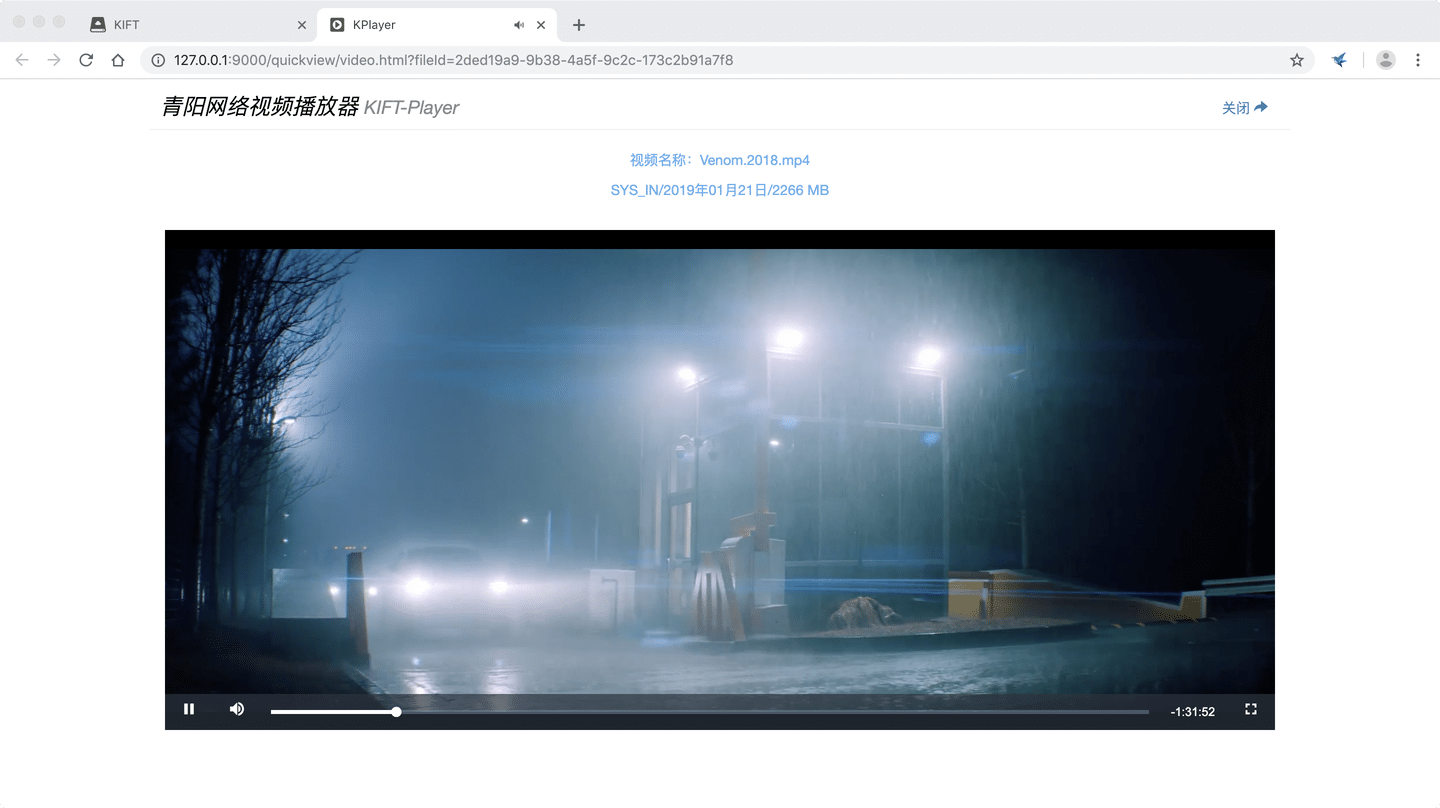This screenshot has width=1440, height=808.
Task: Open the browser profile avatar
Action: 1386,60
